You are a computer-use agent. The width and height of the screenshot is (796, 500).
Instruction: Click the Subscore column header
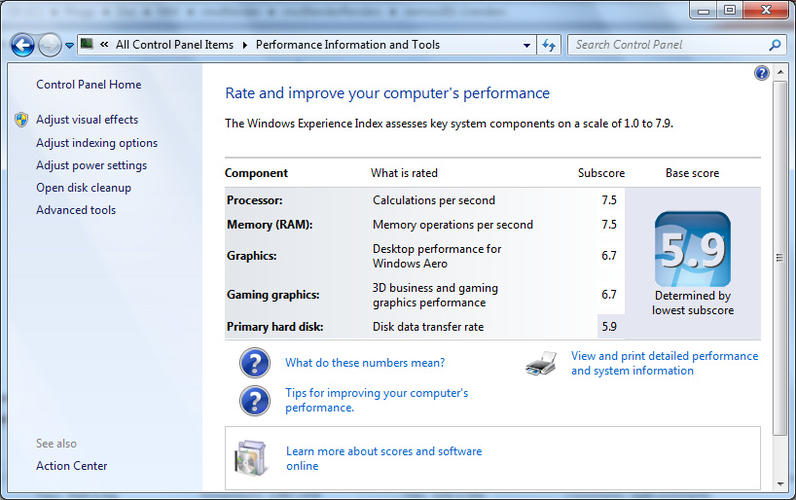tap(601, 173)
